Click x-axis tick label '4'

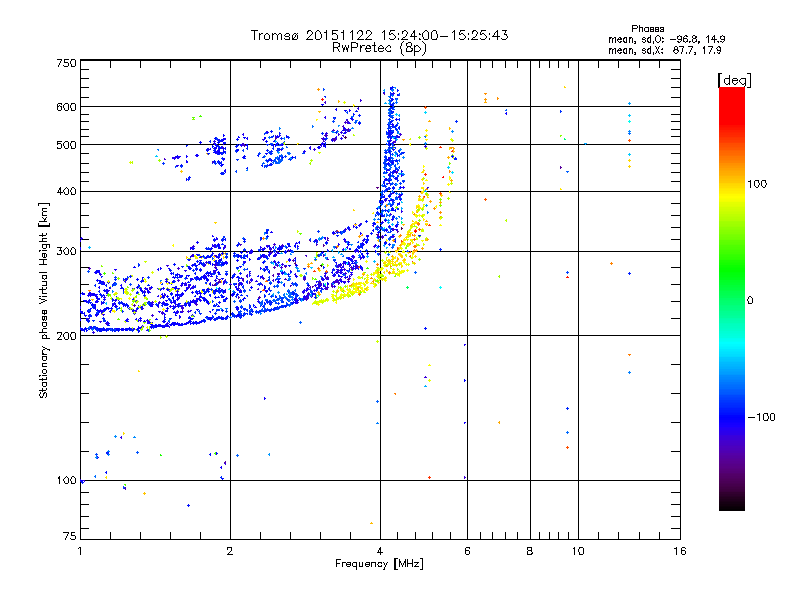[x=380, y=551]
